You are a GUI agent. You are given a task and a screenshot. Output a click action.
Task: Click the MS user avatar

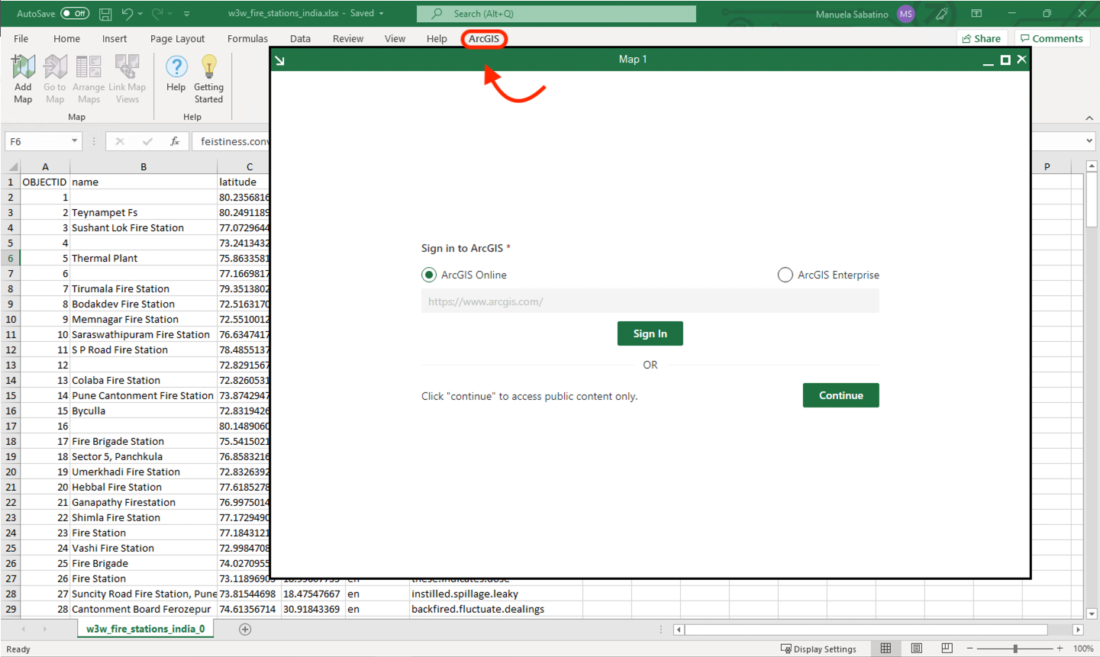coord(906,13)
